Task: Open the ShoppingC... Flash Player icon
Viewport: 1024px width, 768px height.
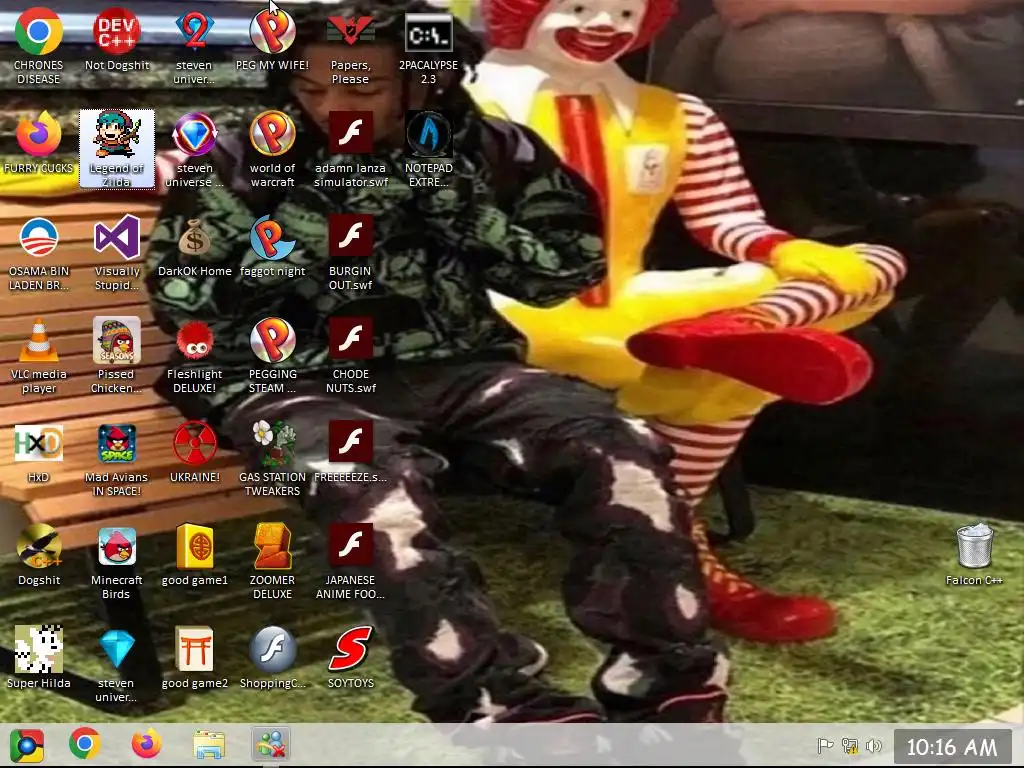Action: coord(272,649)
